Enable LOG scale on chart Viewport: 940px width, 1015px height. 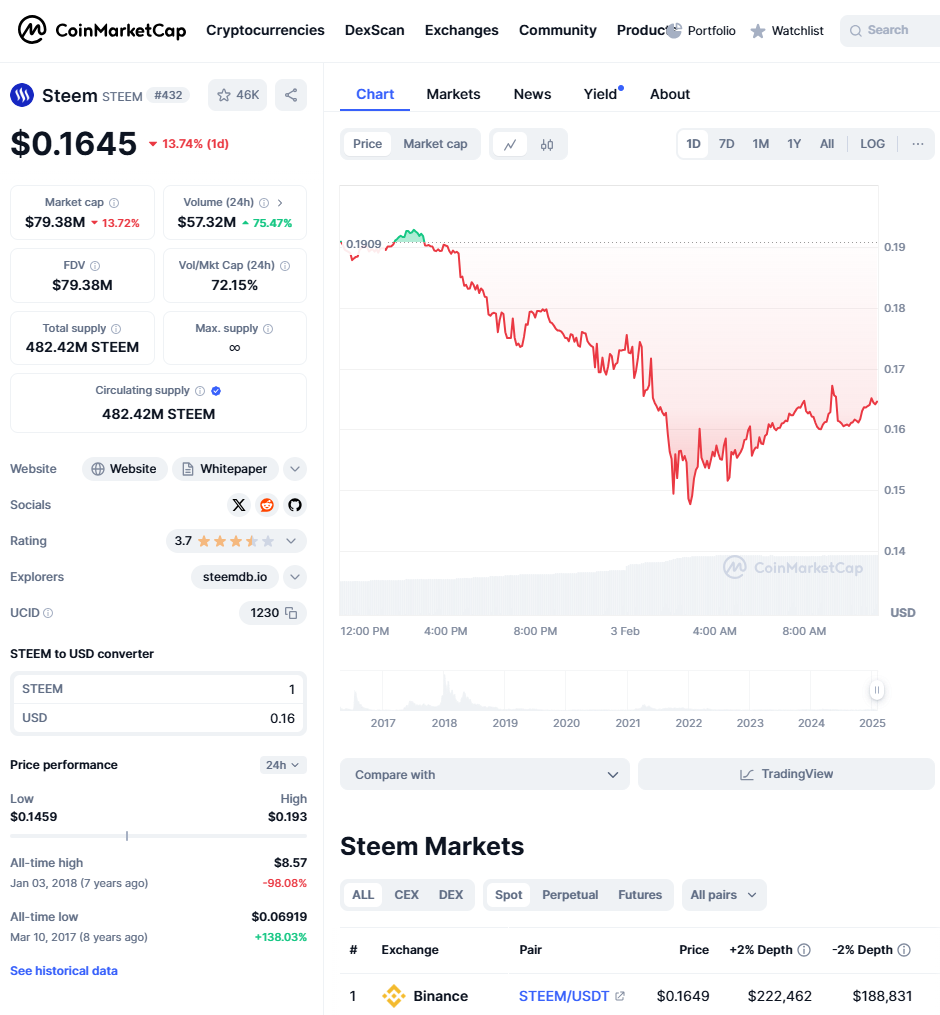pos(872,144)
